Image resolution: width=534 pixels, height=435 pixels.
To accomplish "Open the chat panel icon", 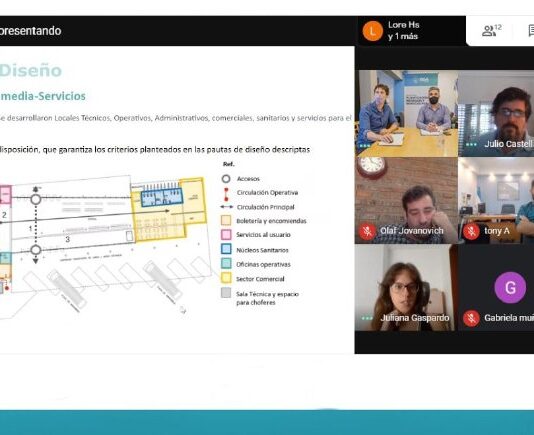I will pos(531,31).
